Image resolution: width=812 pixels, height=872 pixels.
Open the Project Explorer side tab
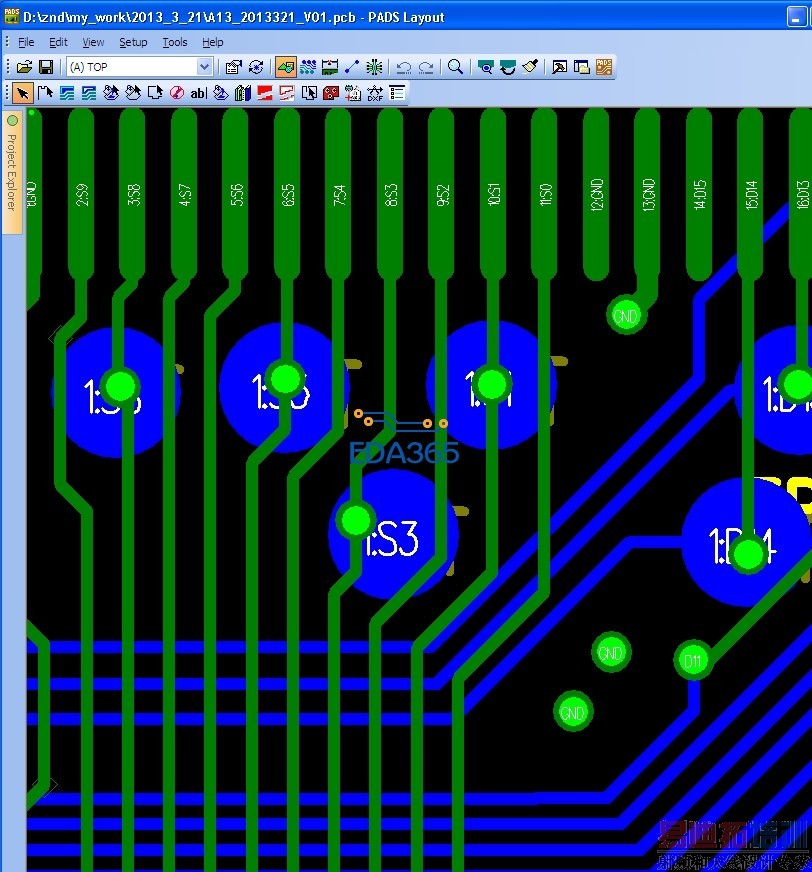[x=12, y=172]
